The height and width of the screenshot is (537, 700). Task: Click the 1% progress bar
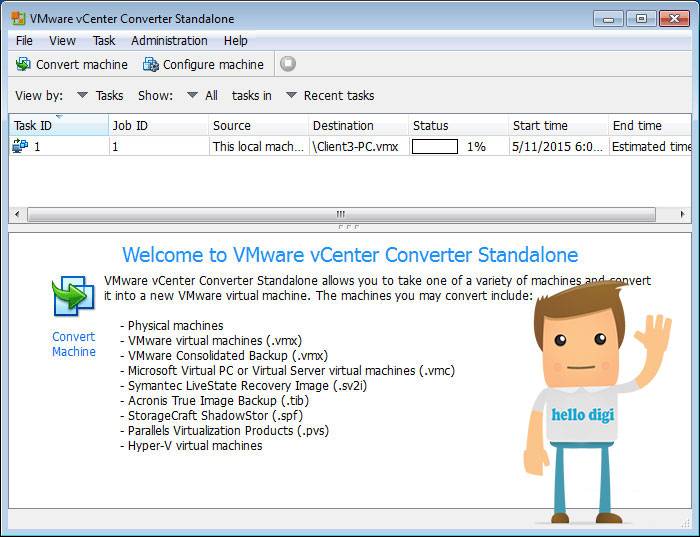pyautogui.click(x=435, y=146)
